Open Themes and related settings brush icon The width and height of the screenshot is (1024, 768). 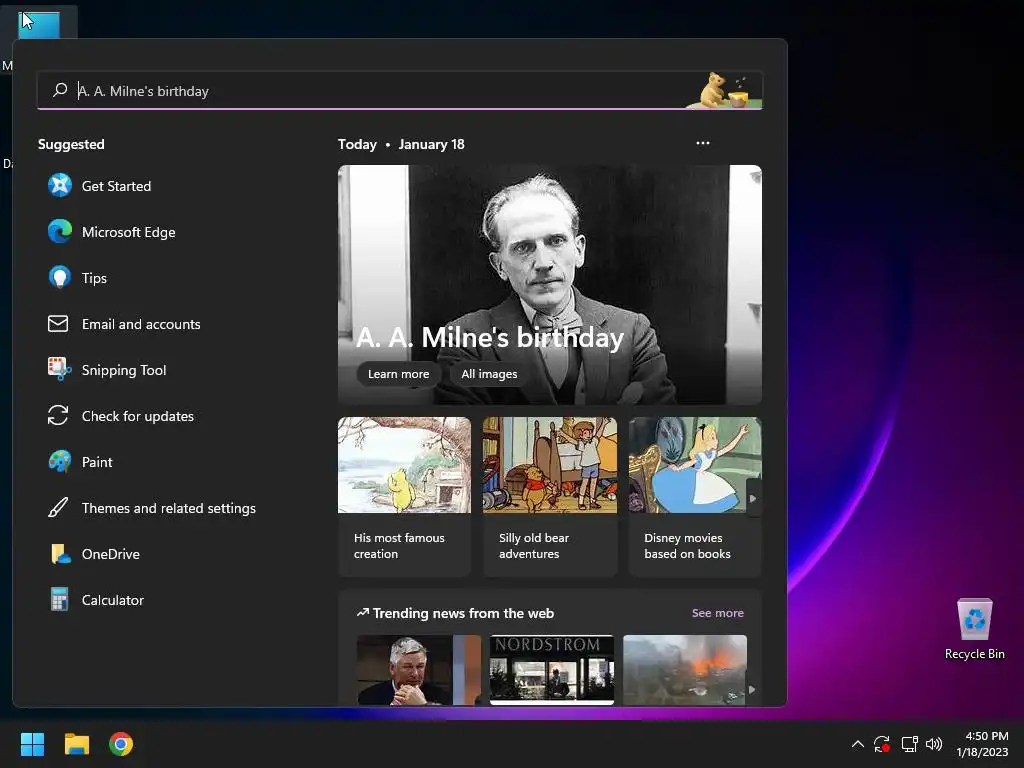click(58, 507)
